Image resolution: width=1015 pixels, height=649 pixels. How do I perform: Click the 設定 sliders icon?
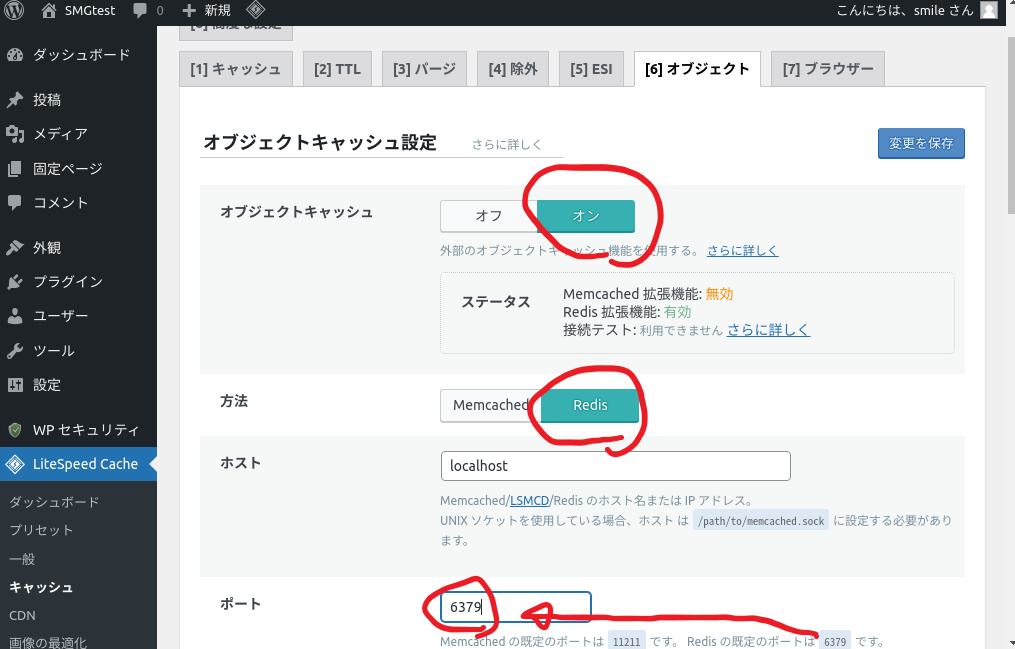[x=15, y=385]
